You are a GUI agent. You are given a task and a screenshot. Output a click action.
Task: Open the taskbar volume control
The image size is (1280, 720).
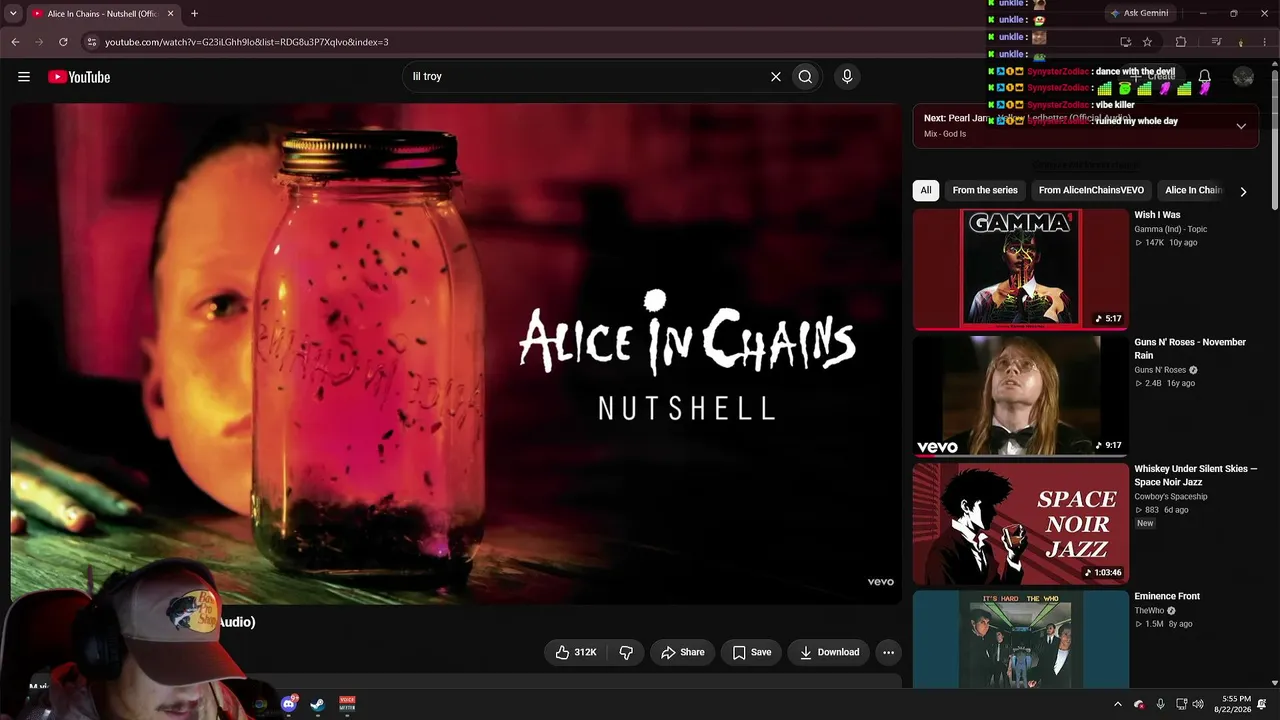(x=1198, y=704)
